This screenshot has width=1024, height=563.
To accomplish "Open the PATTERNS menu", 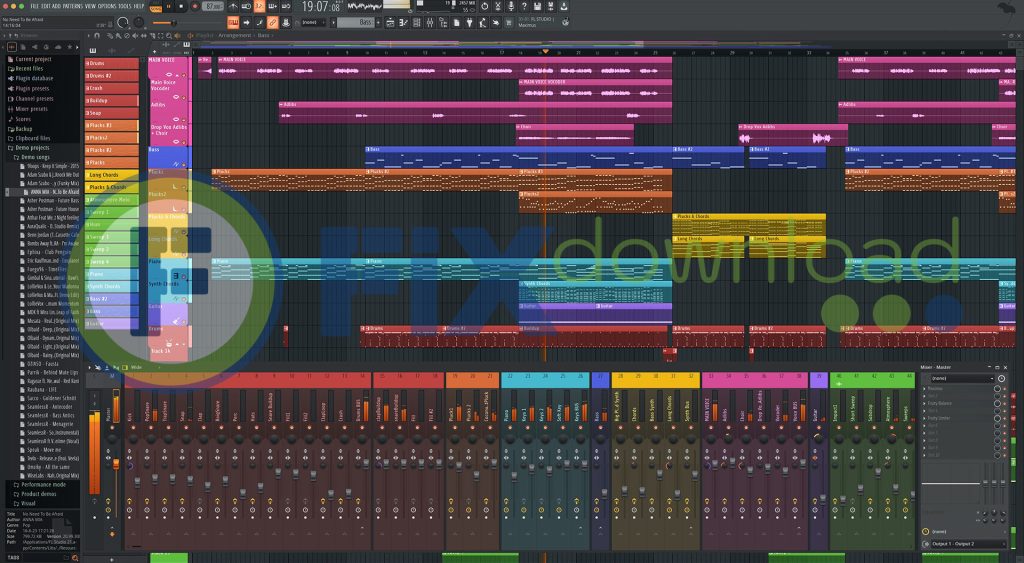I will click(70, 6).
